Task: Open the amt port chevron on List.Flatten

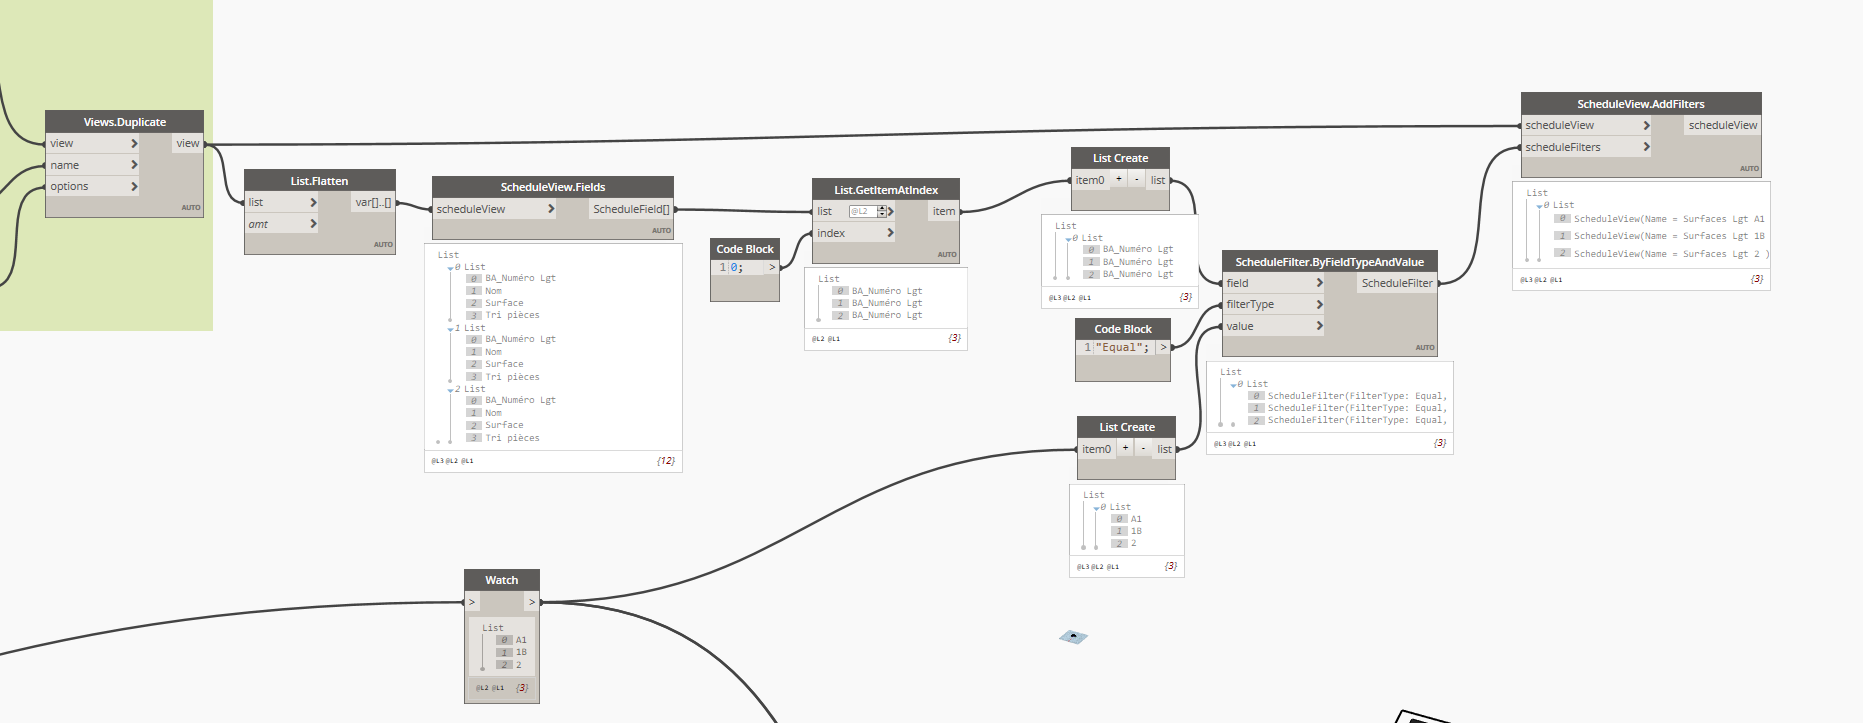Action: pos(313,224)
